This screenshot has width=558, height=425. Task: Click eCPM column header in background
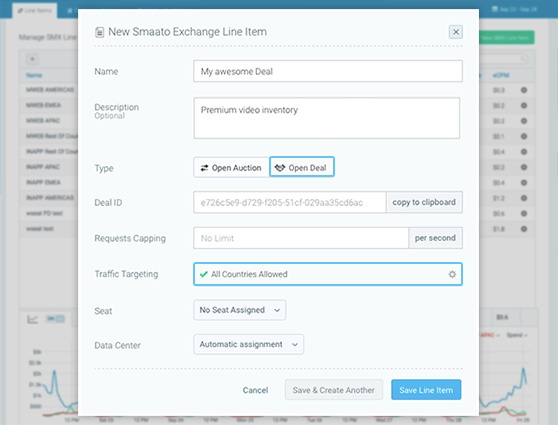click(x=501, y=75)
